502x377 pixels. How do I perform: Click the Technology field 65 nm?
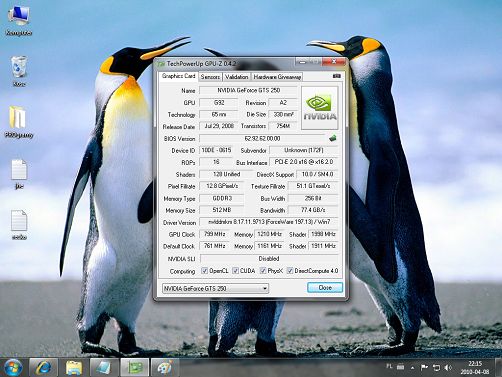pyautogui.click(x=219, y=115)
